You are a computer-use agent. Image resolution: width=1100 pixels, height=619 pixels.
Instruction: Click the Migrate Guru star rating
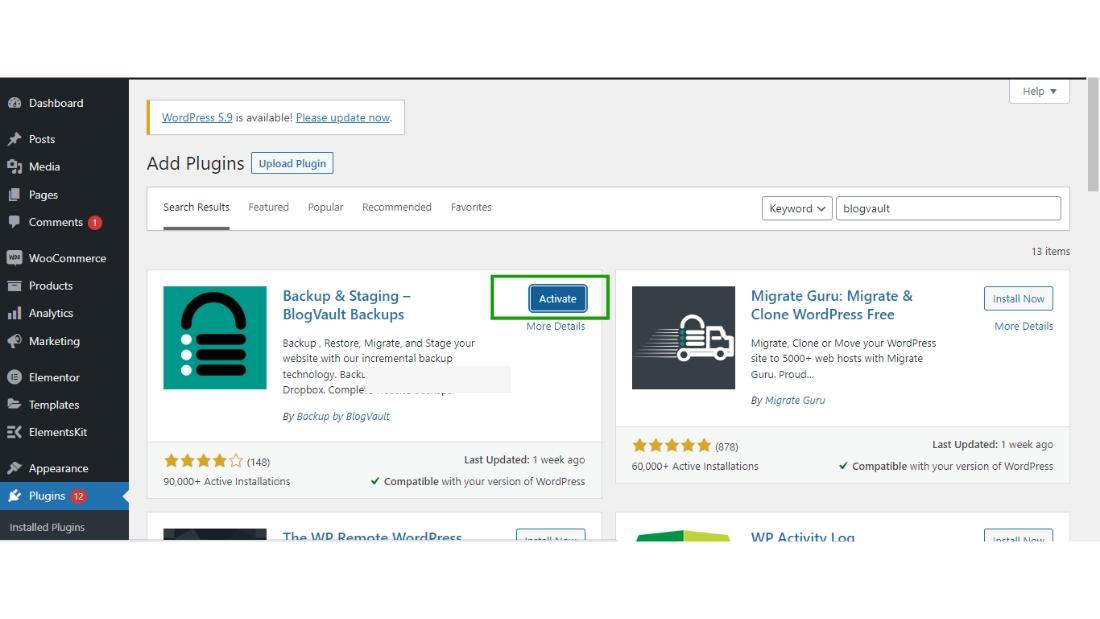click(x=671, y=446)
